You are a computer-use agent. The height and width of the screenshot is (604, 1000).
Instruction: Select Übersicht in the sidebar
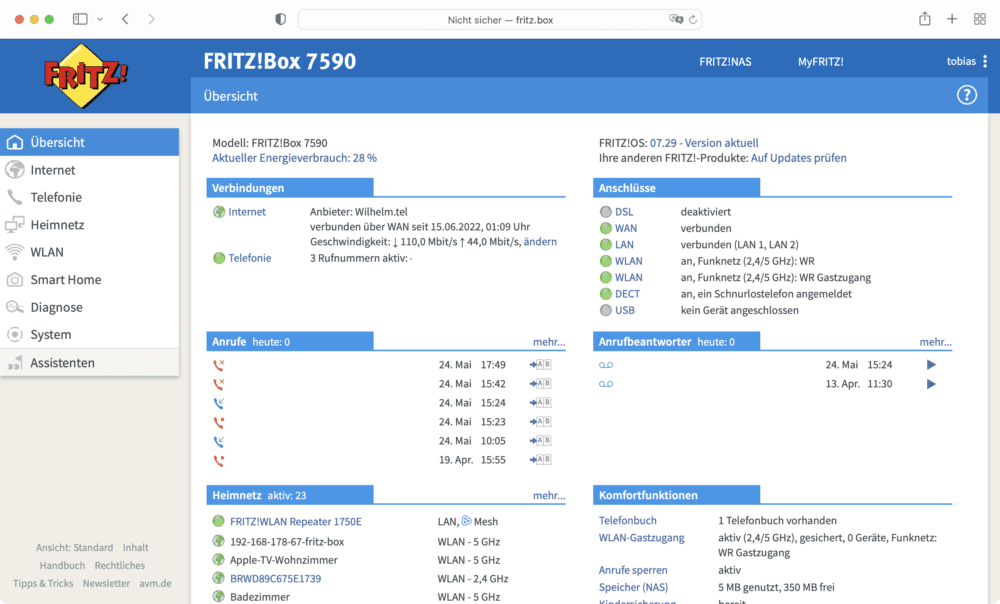(89, 142)
